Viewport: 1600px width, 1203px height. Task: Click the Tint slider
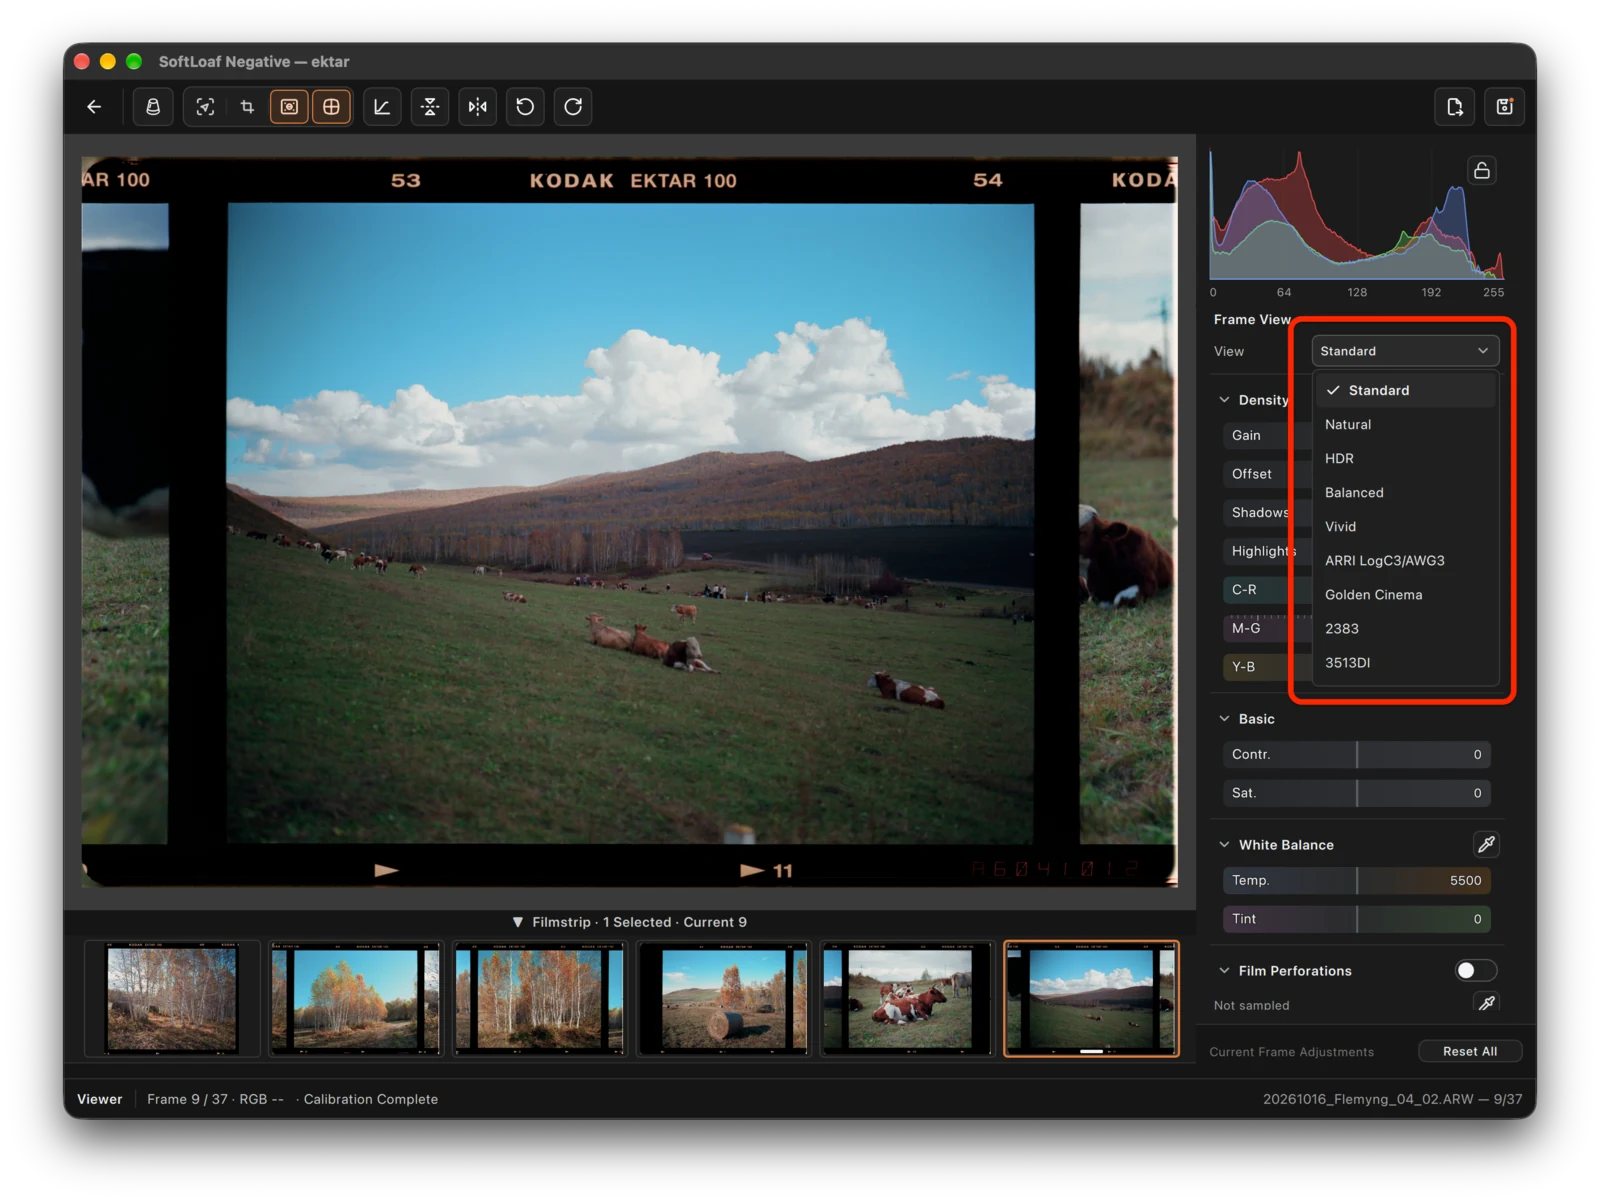click(1357, 919)
